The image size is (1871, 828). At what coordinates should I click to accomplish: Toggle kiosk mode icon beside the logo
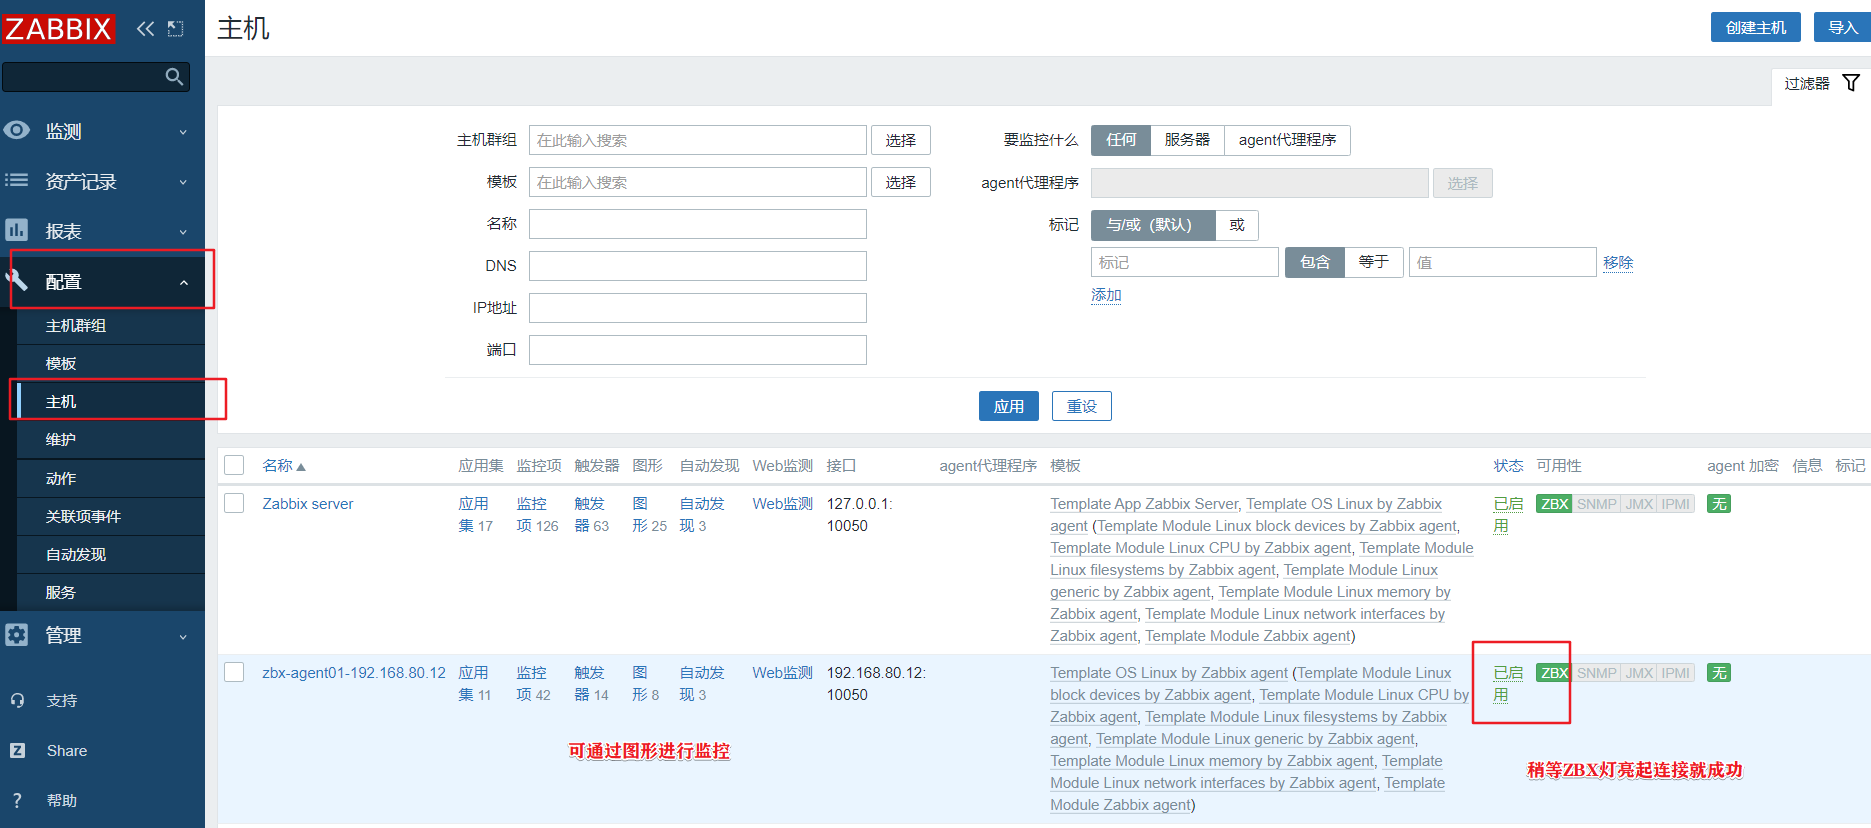click(176, 29)
